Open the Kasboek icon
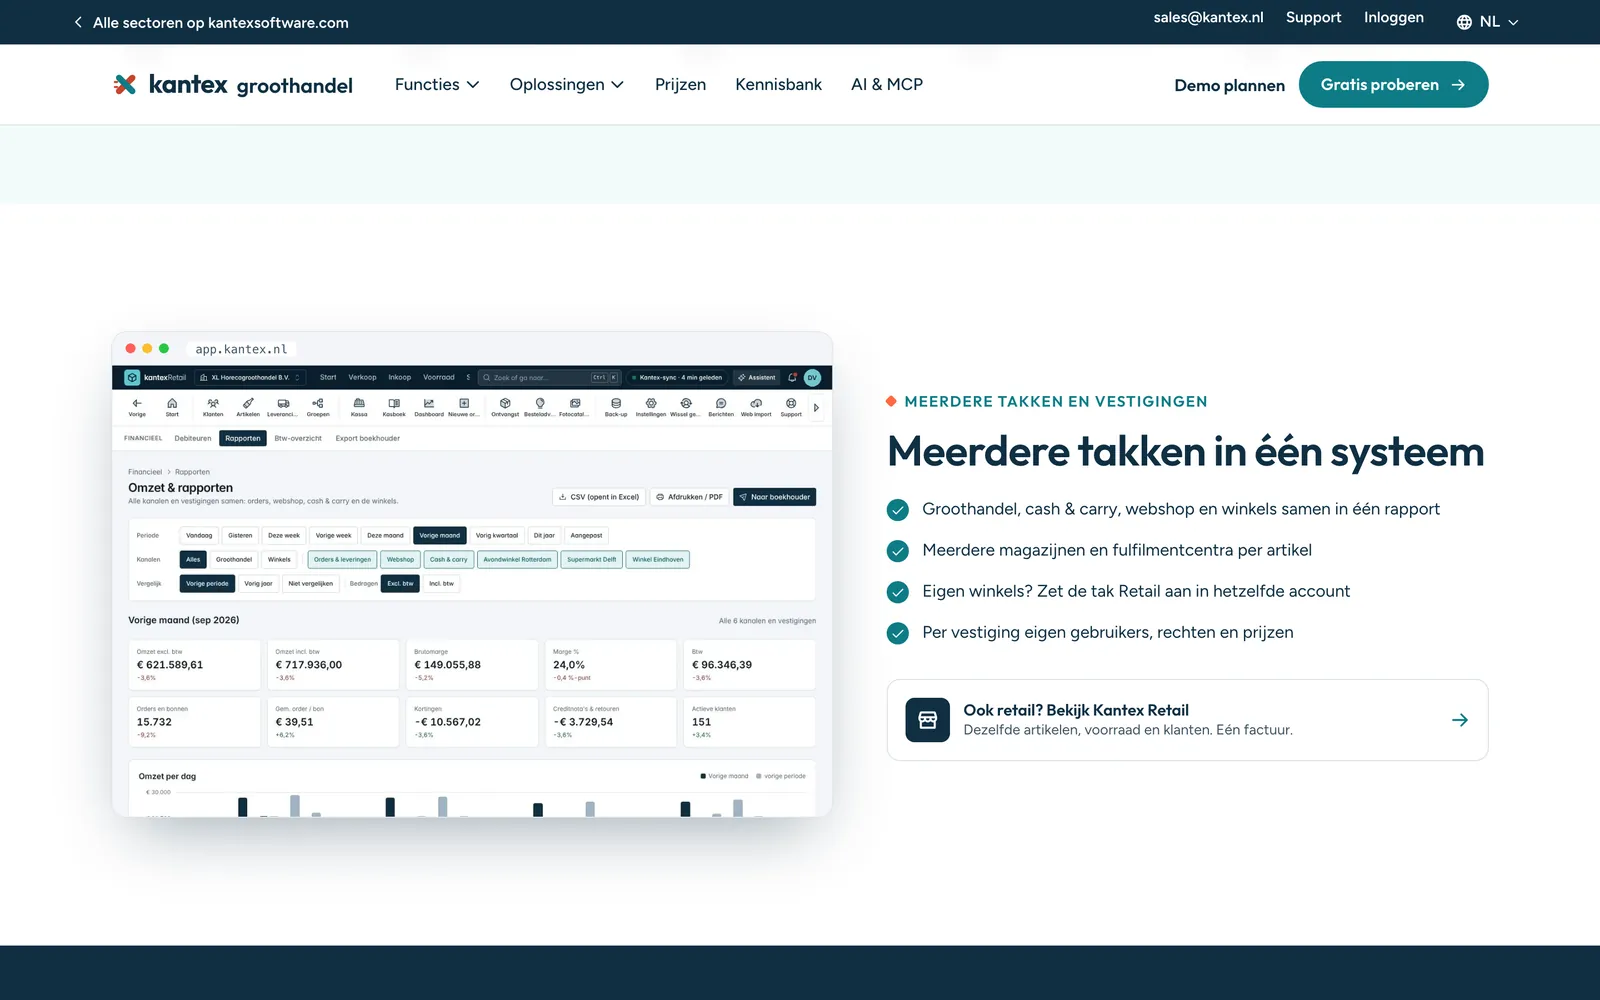This screenshot has height=1000, width=1600. 394,407
